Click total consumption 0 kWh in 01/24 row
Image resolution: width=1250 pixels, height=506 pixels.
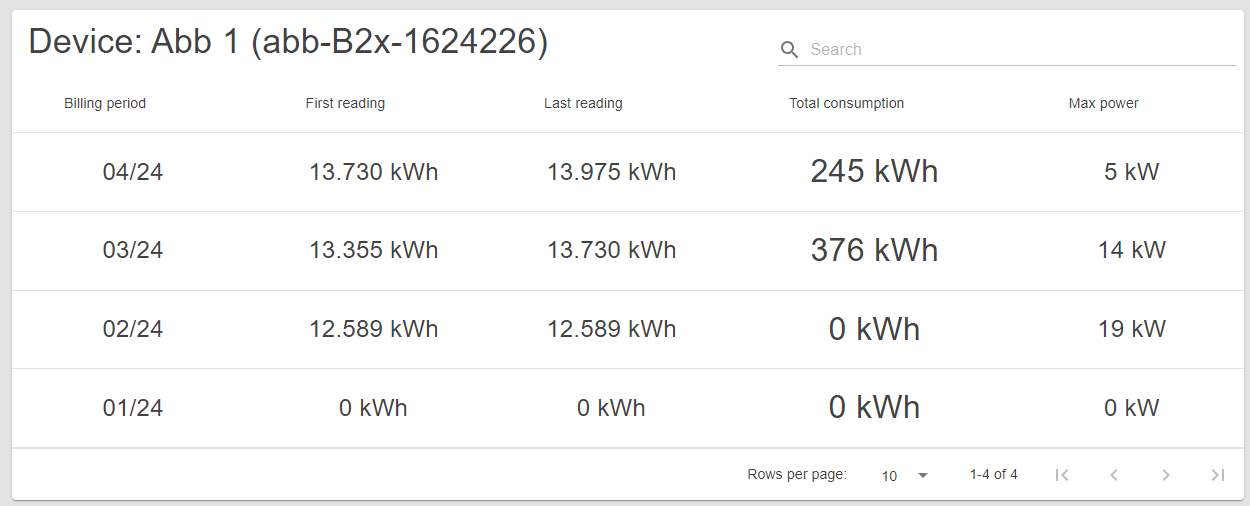click(875, 407)
